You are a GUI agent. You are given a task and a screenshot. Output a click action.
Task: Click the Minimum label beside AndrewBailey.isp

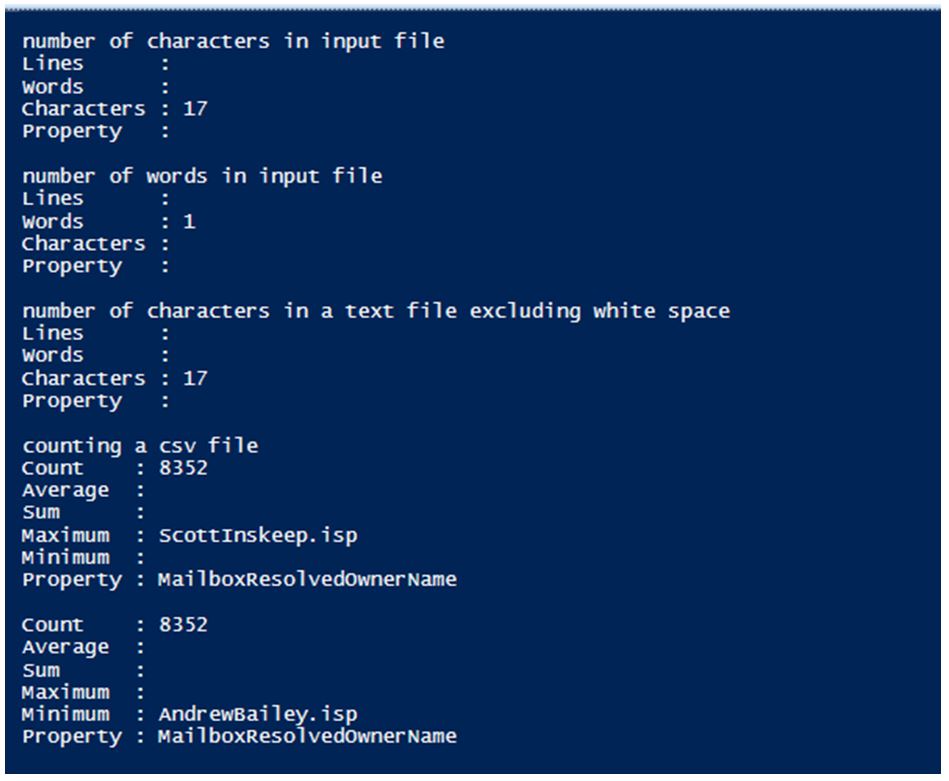click(x=65, y=714)
